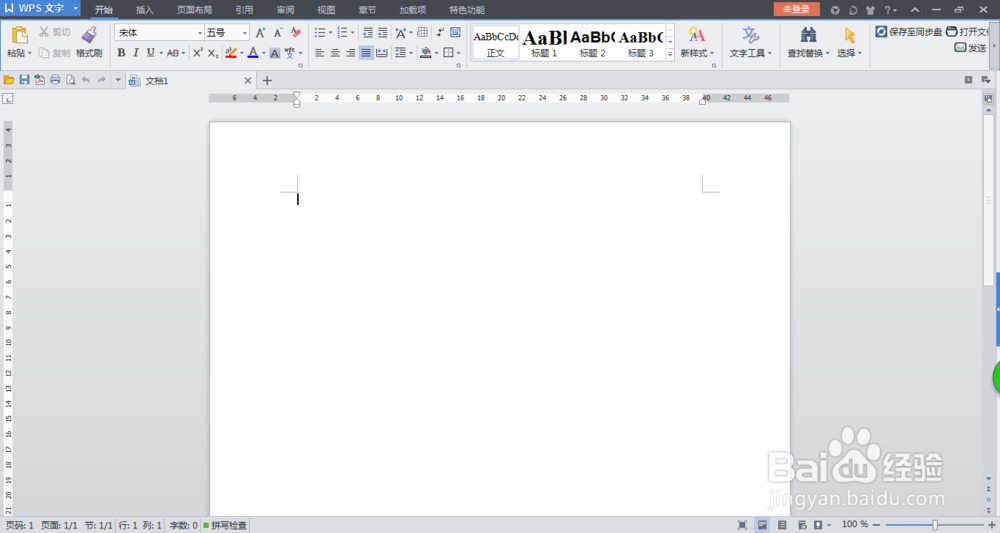1000x533 pixels.
Task: Click 保存至同步盘 save to cloud button
Action: pos(908,31)
